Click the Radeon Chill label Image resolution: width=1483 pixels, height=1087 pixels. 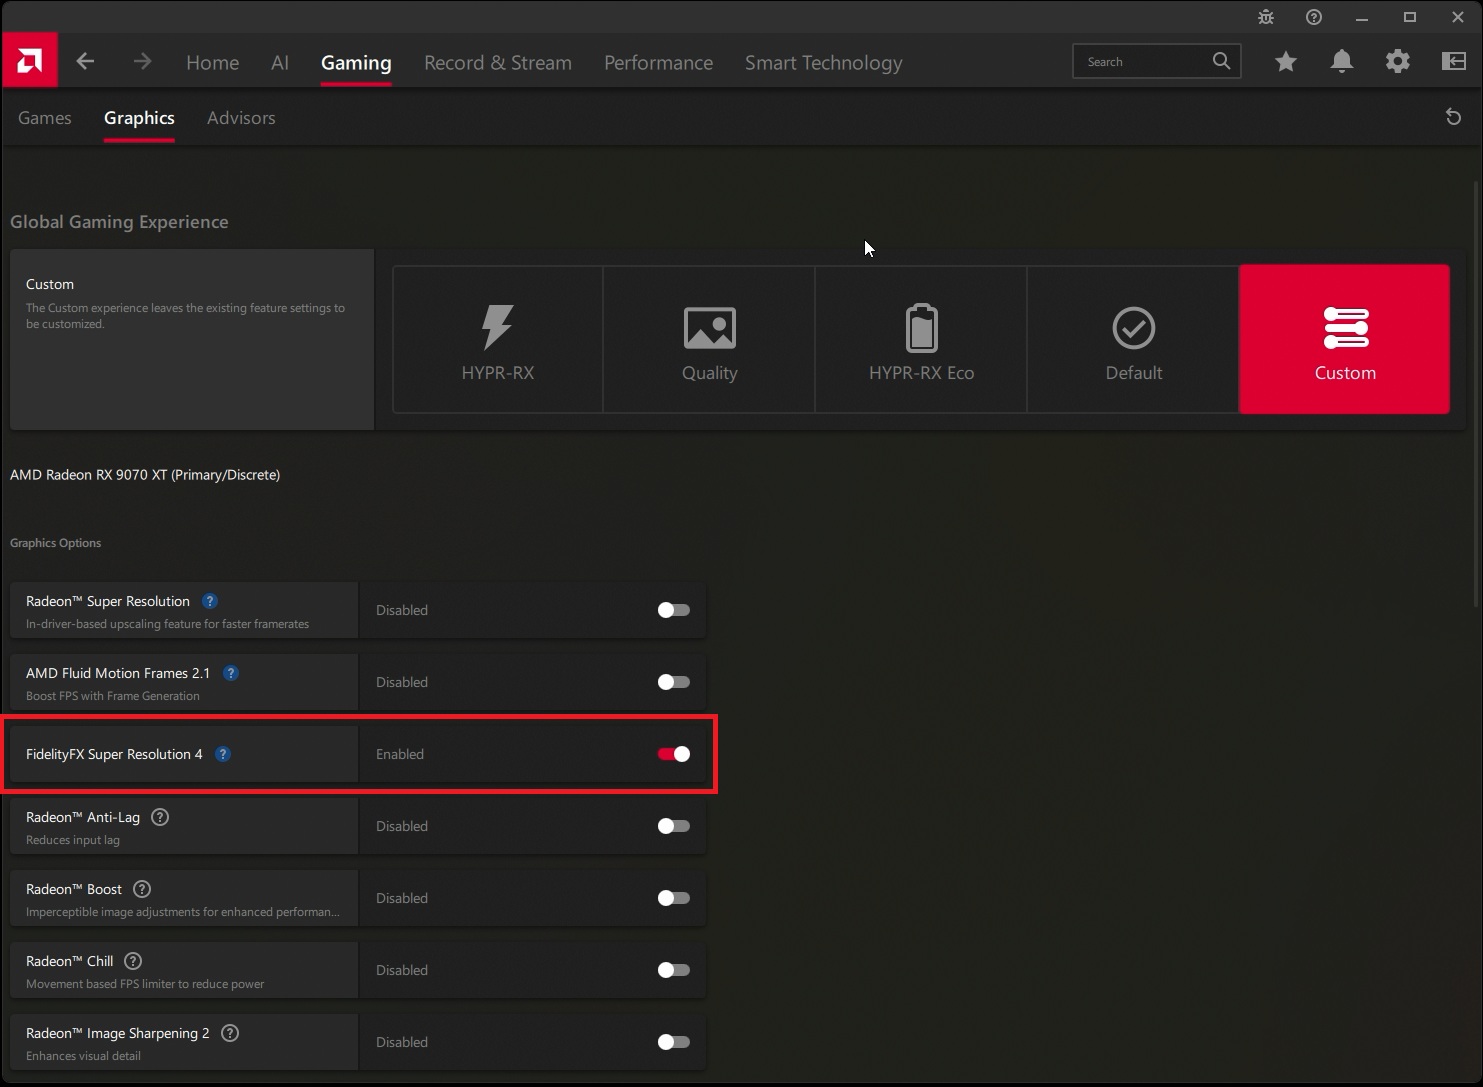tap(69, 961)
